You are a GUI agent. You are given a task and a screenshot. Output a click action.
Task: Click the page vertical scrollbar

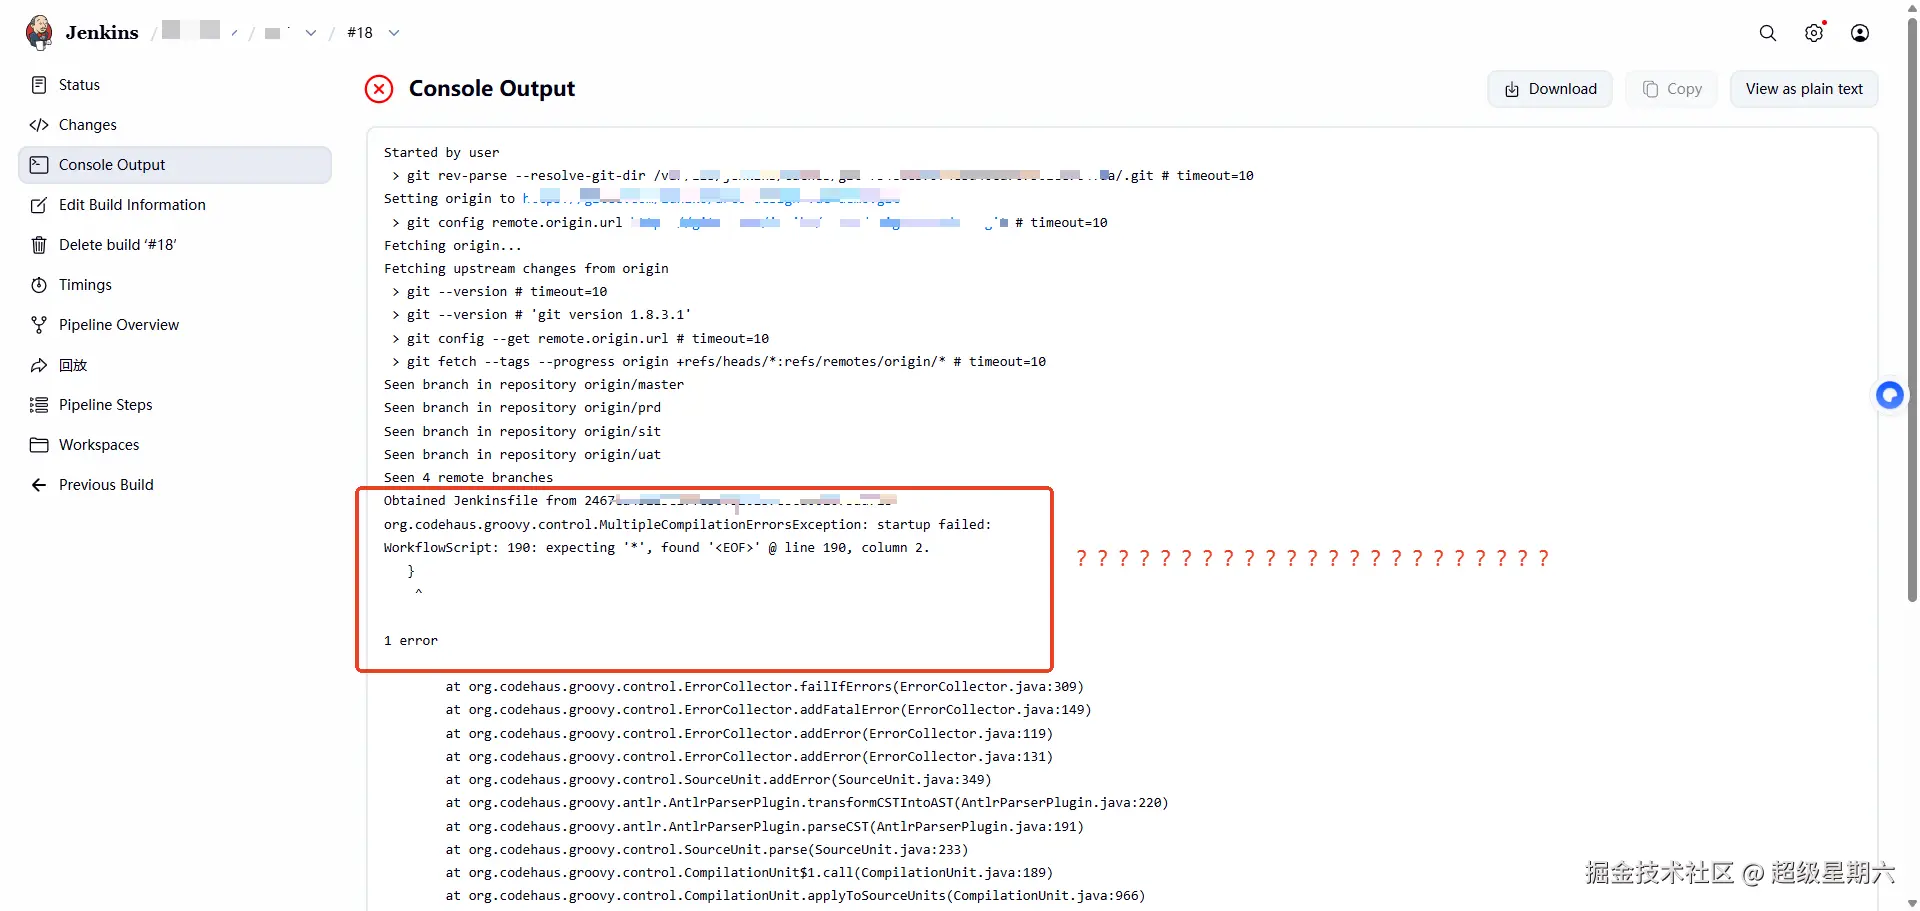[1912, 300]
